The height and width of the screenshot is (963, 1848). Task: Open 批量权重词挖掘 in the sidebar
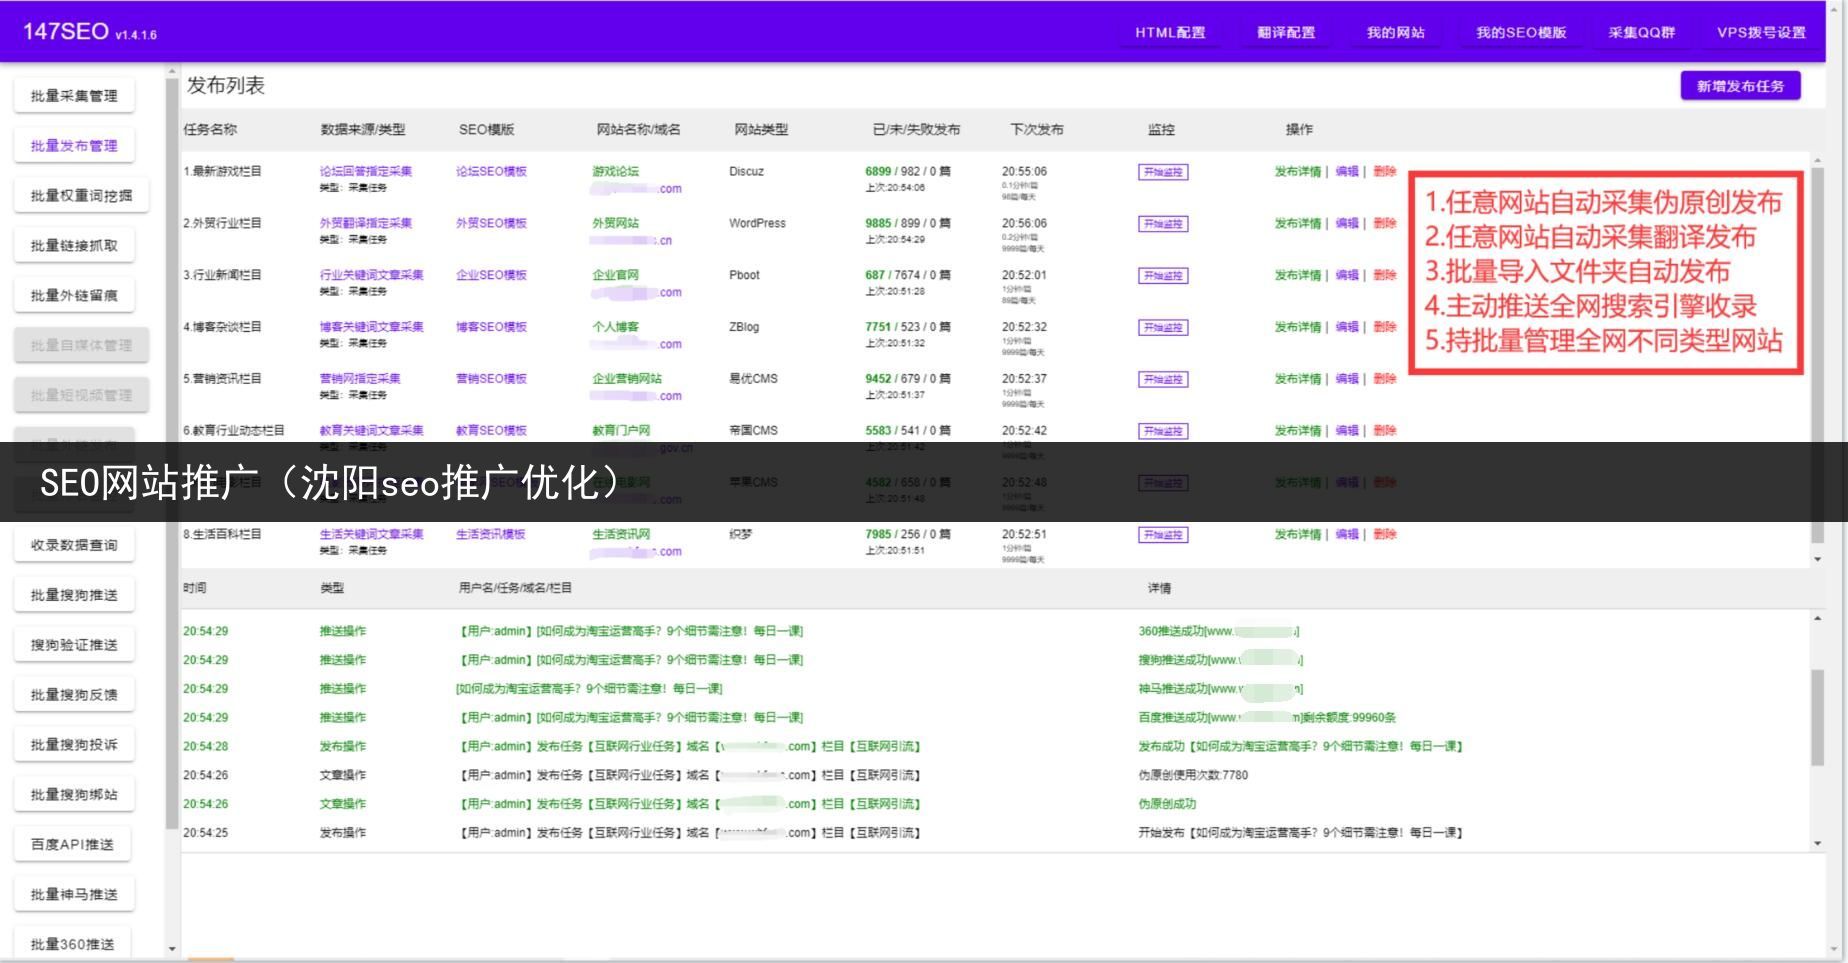pos(81,196)
